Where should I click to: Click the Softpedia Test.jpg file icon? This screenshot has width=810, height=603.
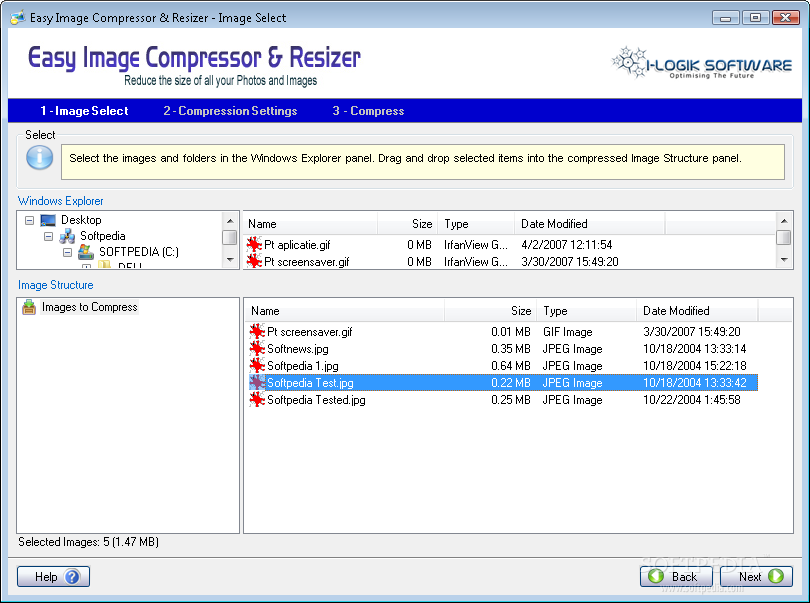click(x=257, y=383)
